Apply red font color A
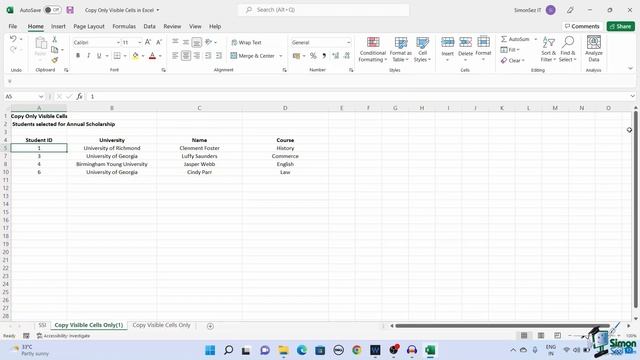Viewport: 640px width, 360px height. [152, 56]
